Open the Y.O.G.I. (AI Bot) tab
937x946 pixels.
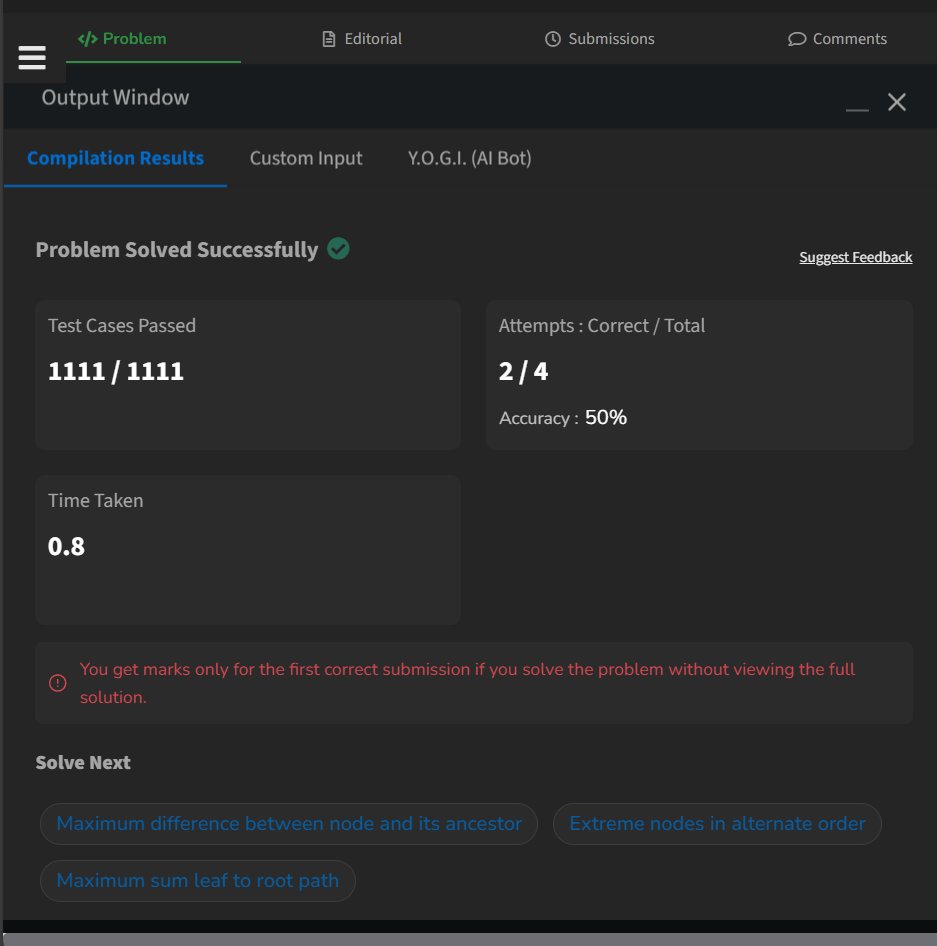coord(469,158)
